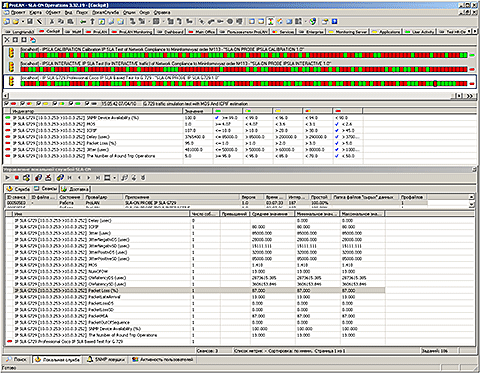Viewport: 480px width, 373px height.
Task: Toggle the red status filter checkbox
Action: tap(7, 104)
